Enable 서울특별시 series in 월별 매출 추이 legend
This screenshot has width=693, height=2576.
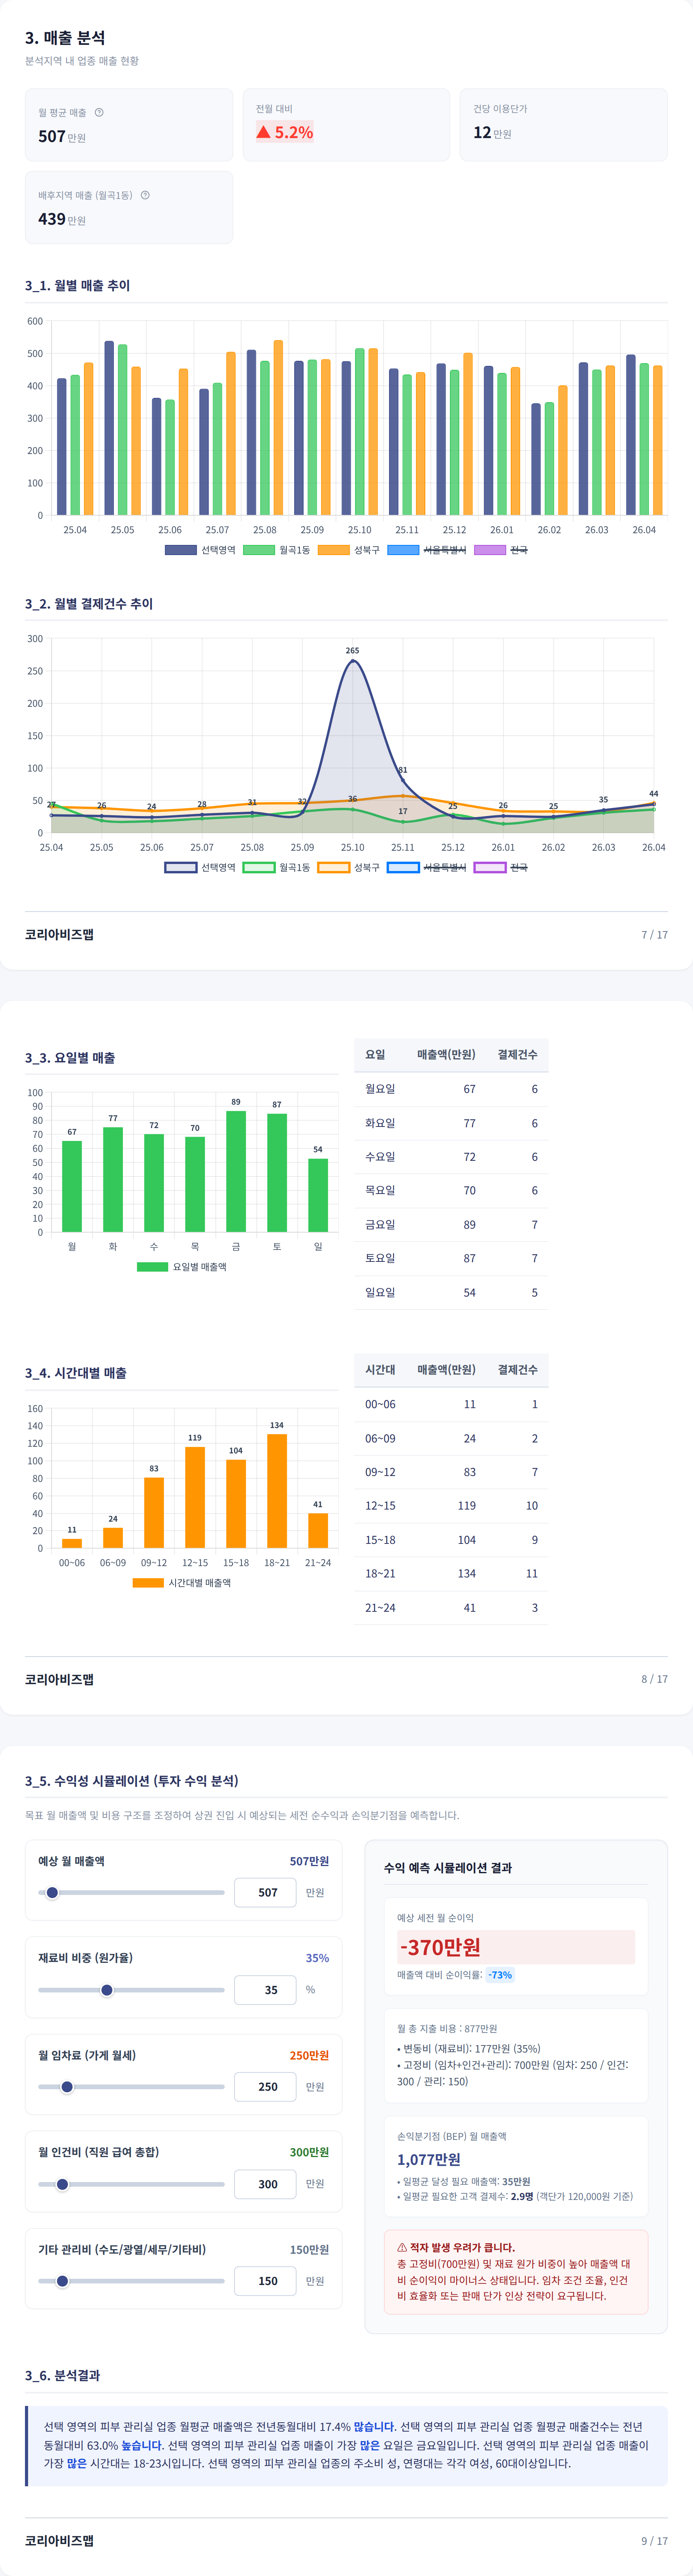pyautogui.click(x=427, y=550)
